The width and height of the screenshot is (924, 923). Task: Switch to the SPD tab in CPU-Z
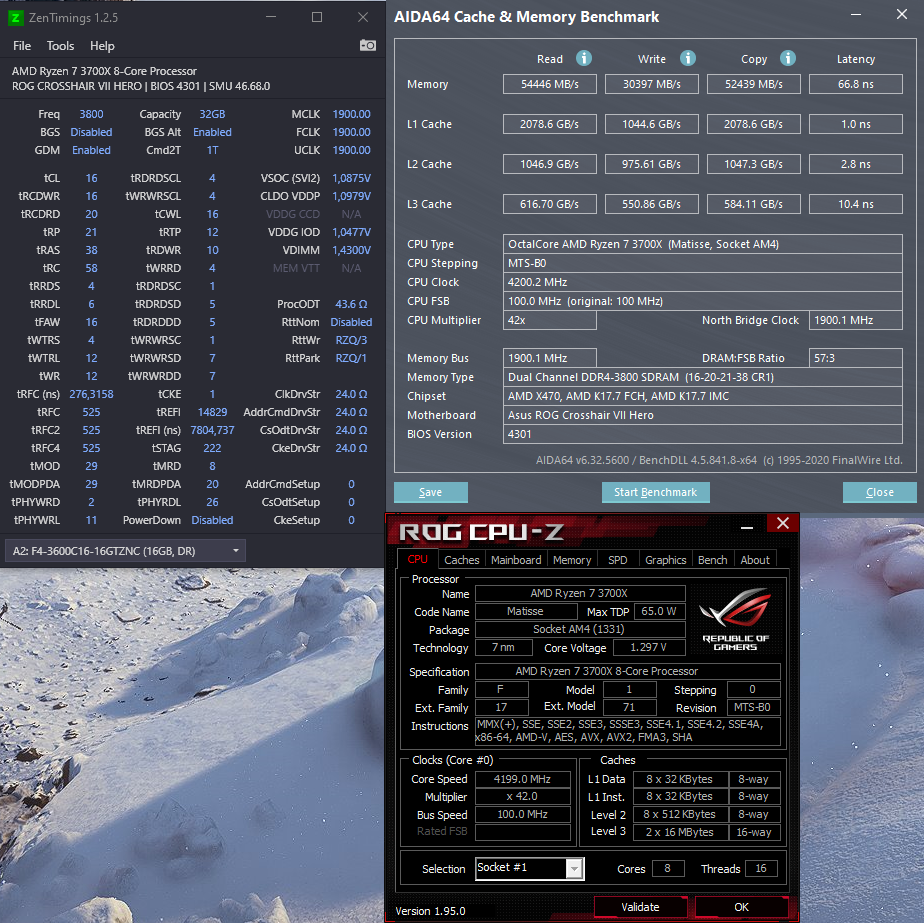click(618, 560)
